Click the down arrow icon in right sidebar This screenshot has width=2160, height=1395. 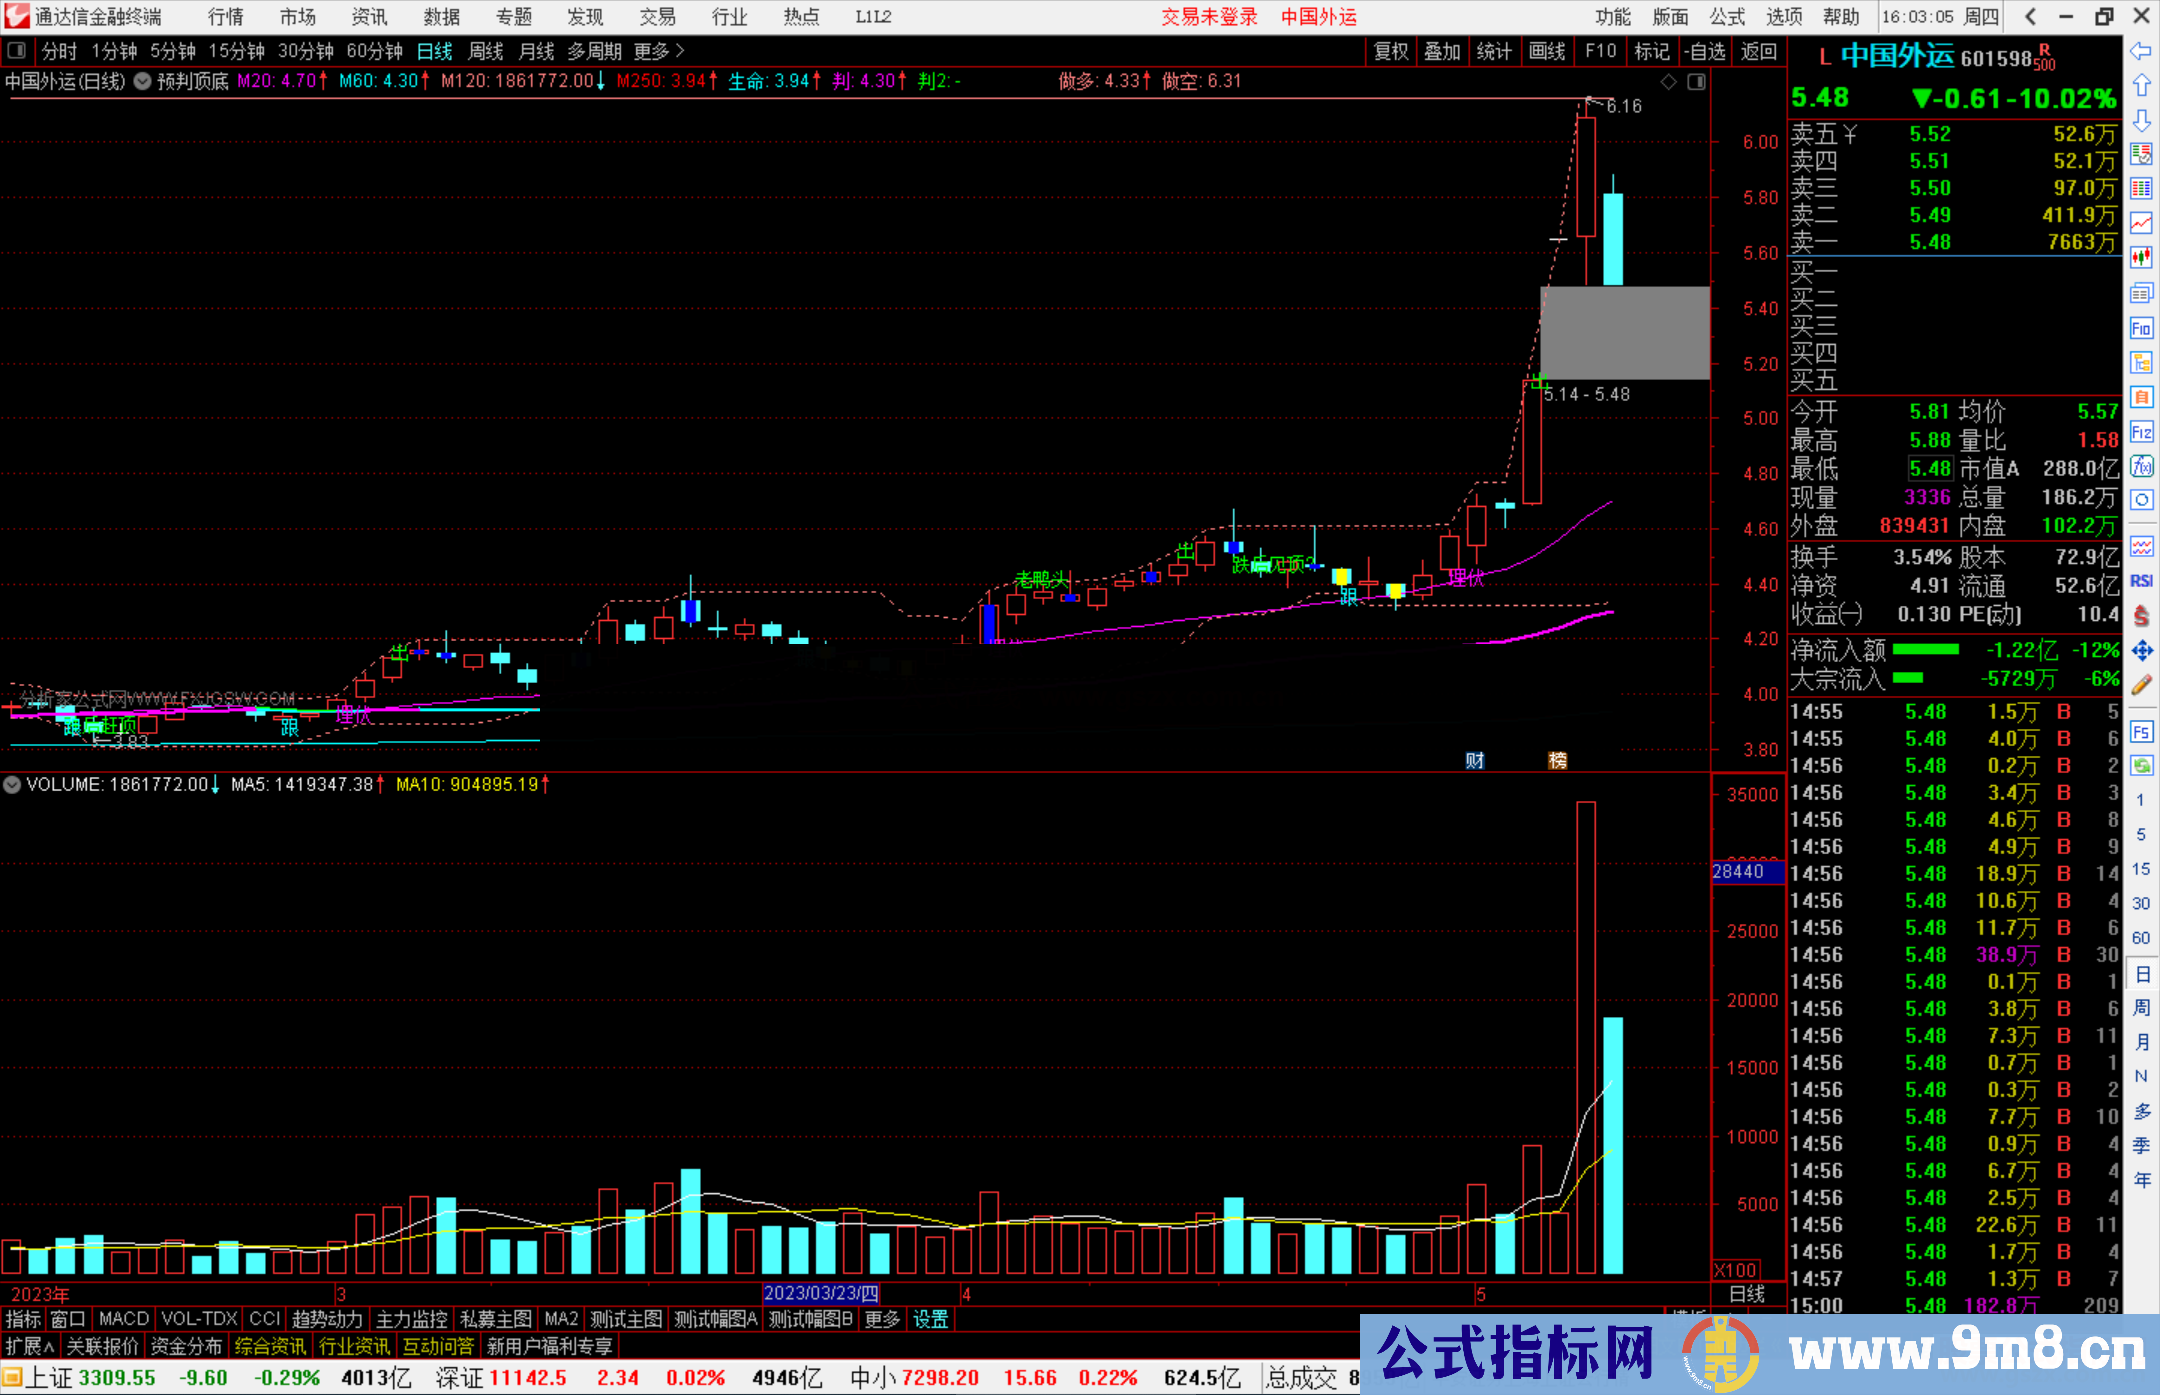(2141, 120)
